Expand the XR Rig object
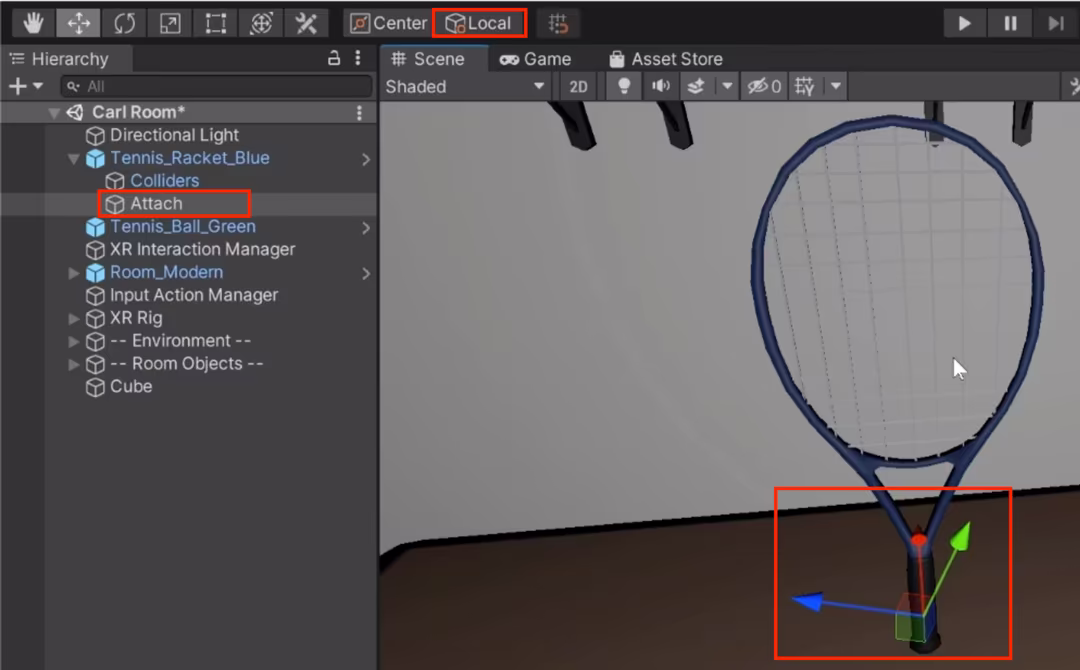This screenshot has width=1080, height=670. 74,318
